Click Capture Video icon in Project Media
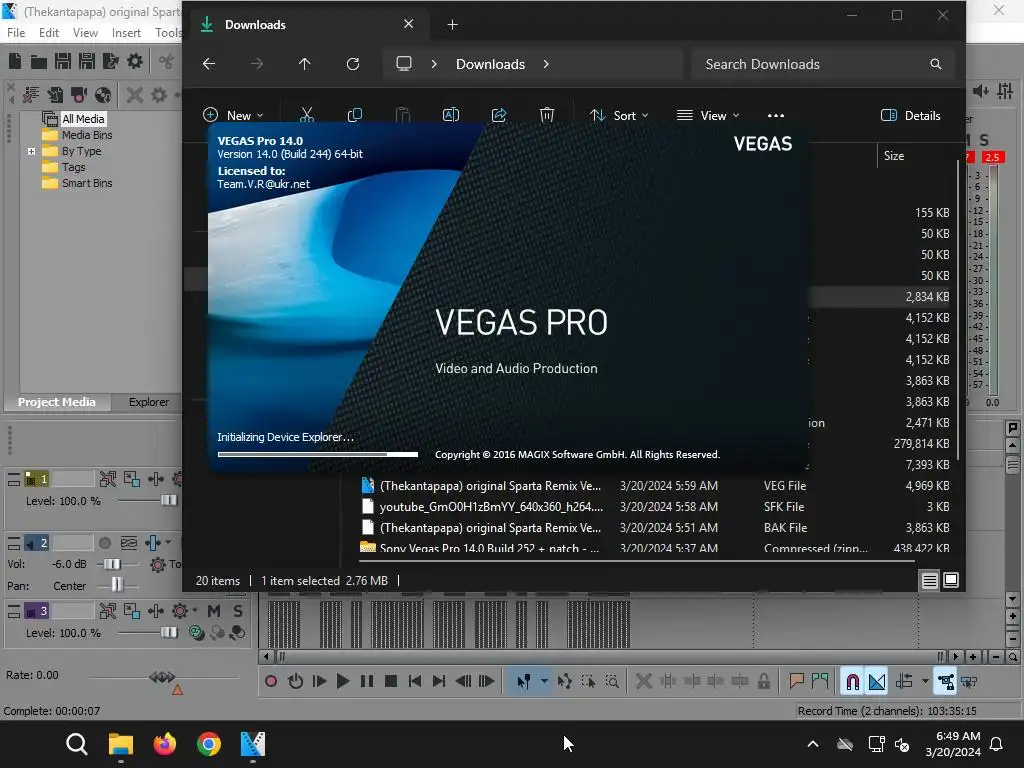The image size is (1024, 768). (79, 95)
